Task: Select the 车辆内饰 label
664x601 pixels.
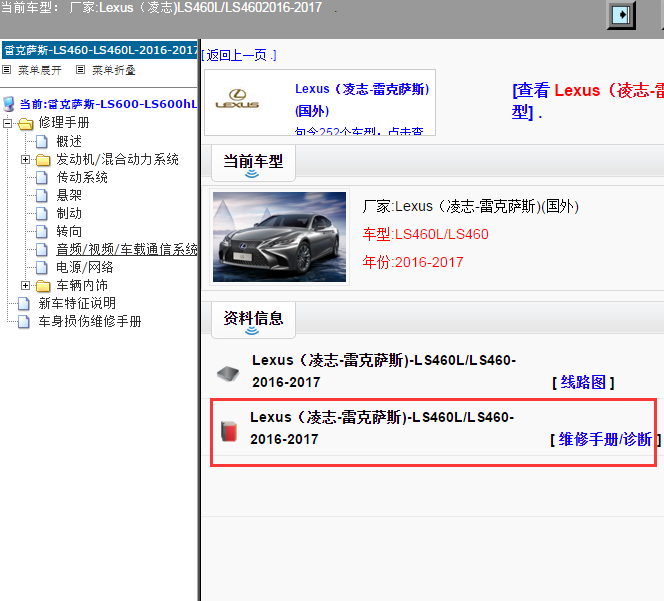Action: pos(82,285)
